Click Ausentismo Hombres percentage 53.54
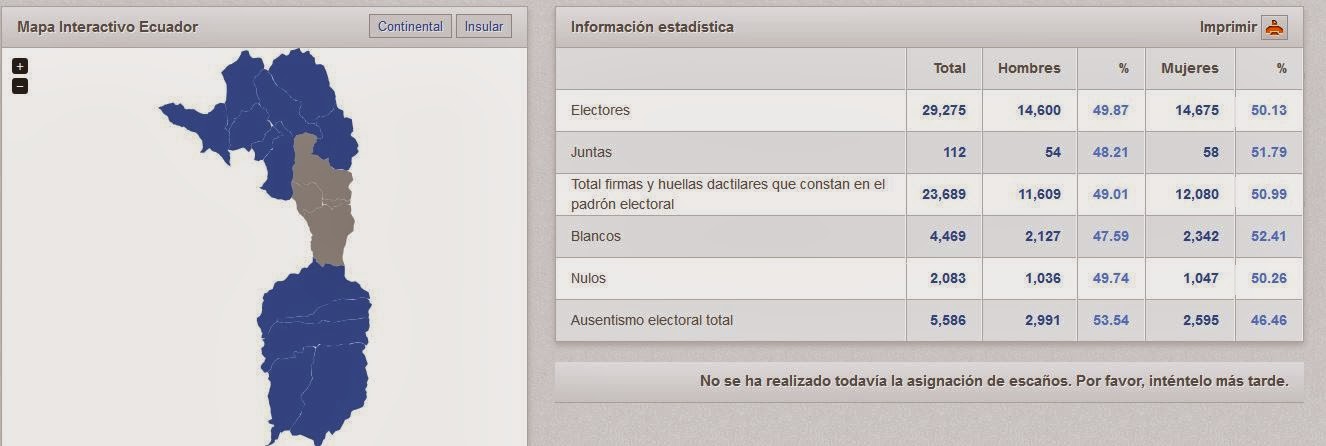Viewport: 1326px width, 446px height. point(1111,320)
